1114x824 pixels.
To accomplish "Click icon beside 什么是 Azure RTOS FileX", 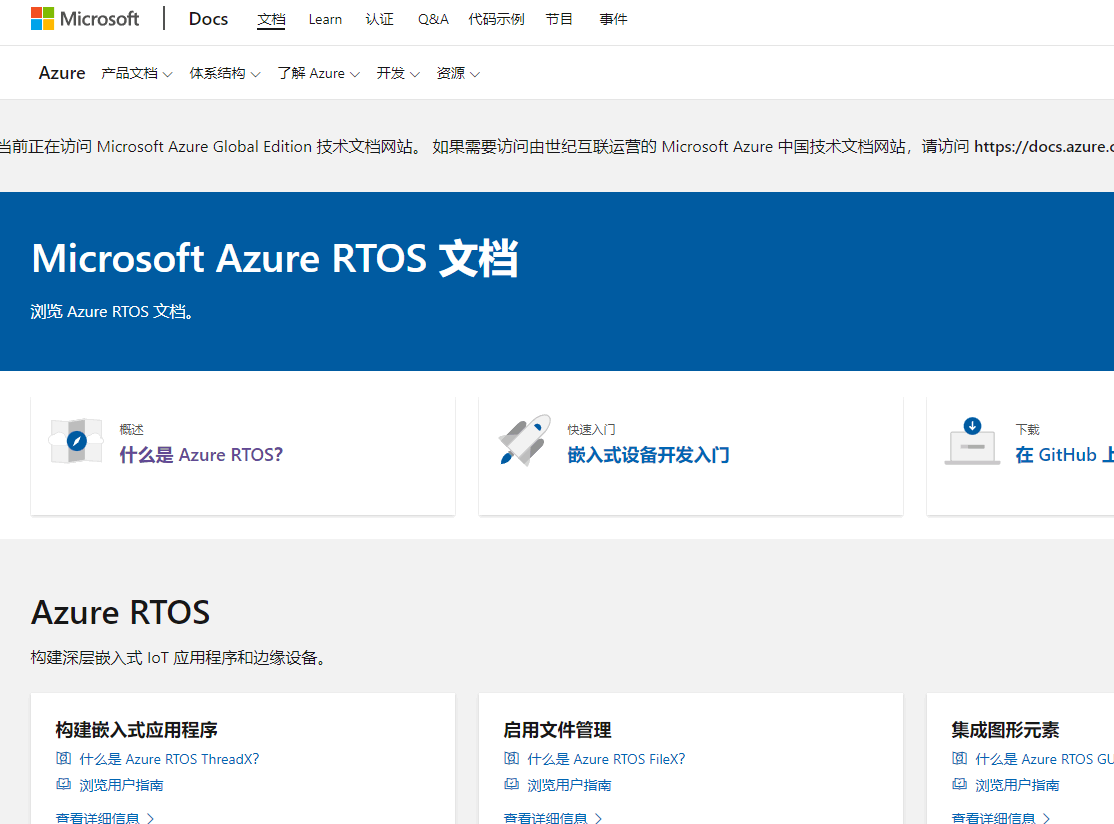I will pyautogui.click(x=512, y=759).
